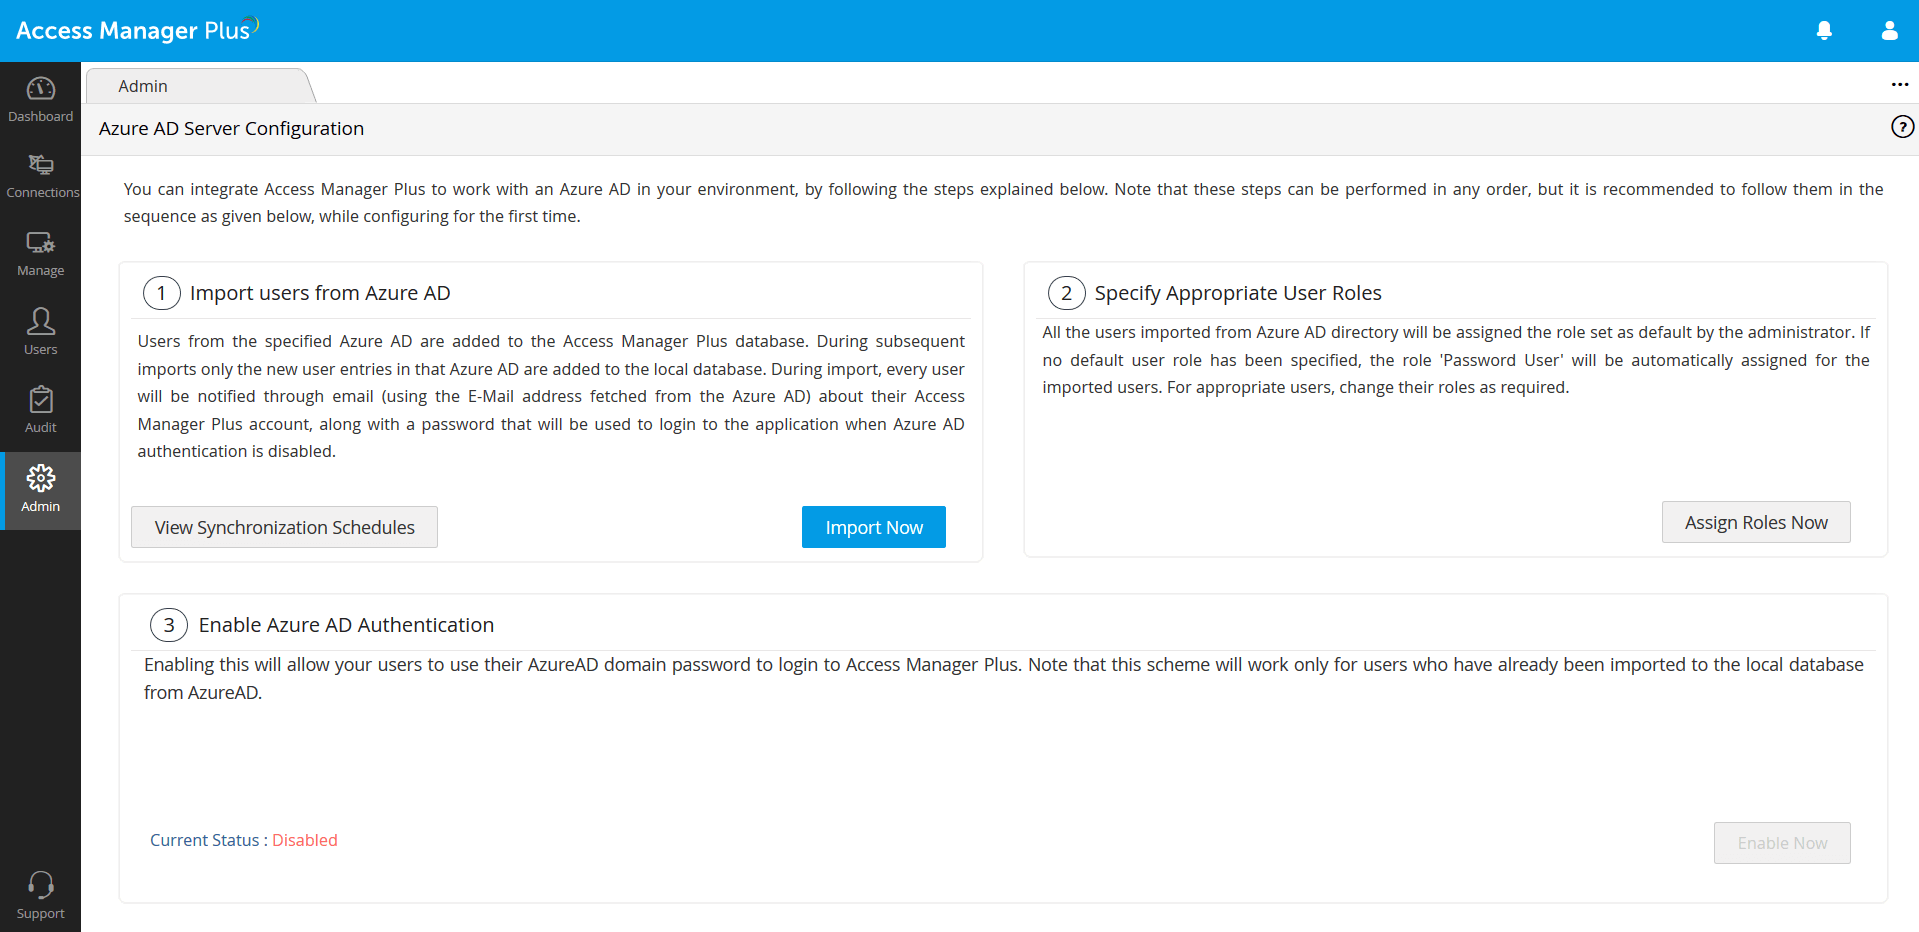The height and width of the screenshot is (932, 1919).
Task: Open the notifications bell
Action: pyautogui.click(x=1824, y=31)
